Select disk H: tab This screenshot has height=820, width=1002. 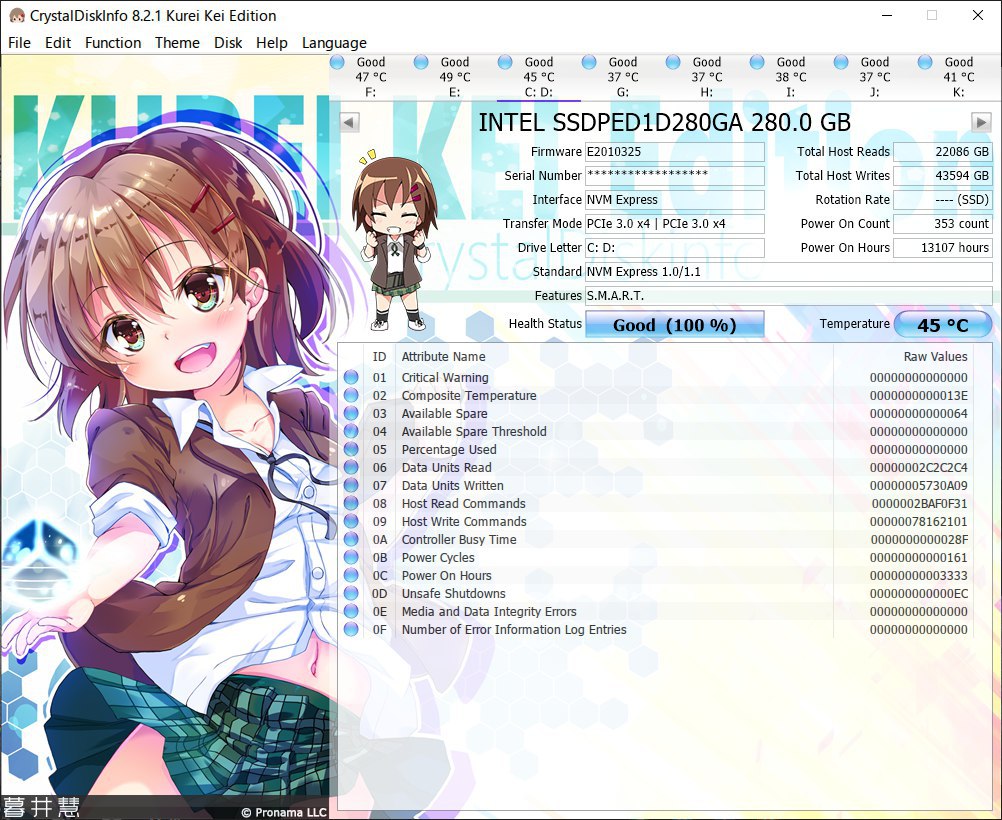coord(707,77)
